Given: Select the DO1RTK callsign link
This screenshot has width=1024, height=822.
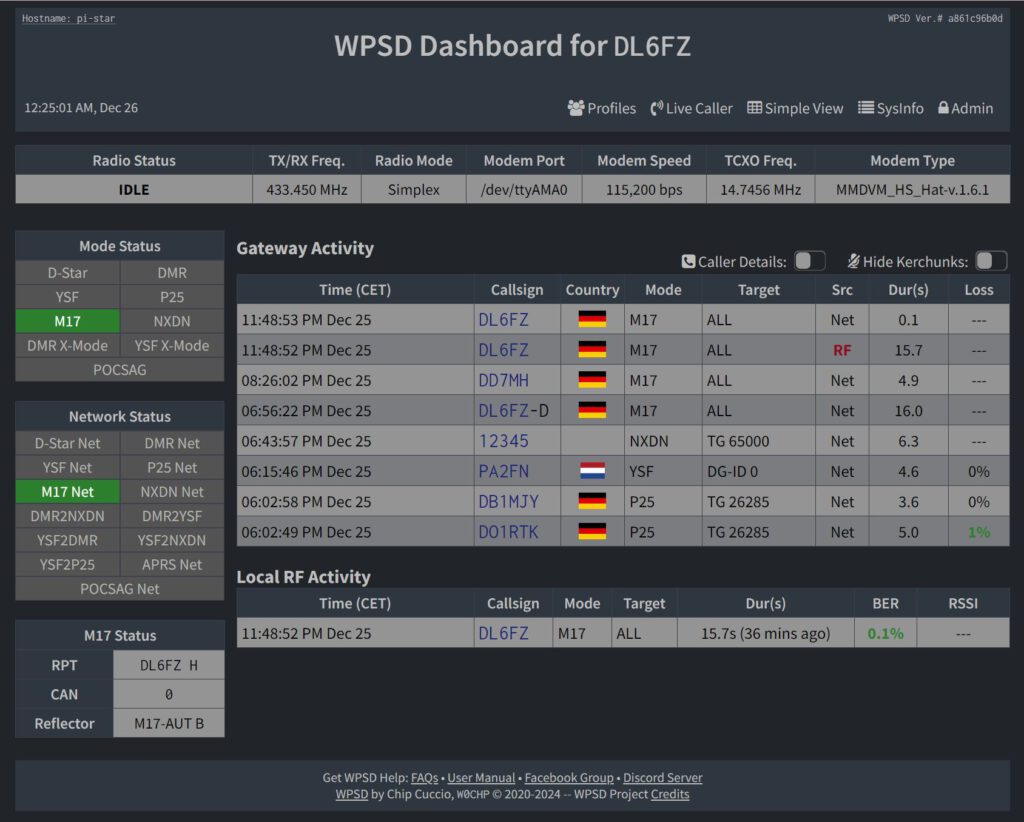Looking at the screenshot, I should [507, 532].
